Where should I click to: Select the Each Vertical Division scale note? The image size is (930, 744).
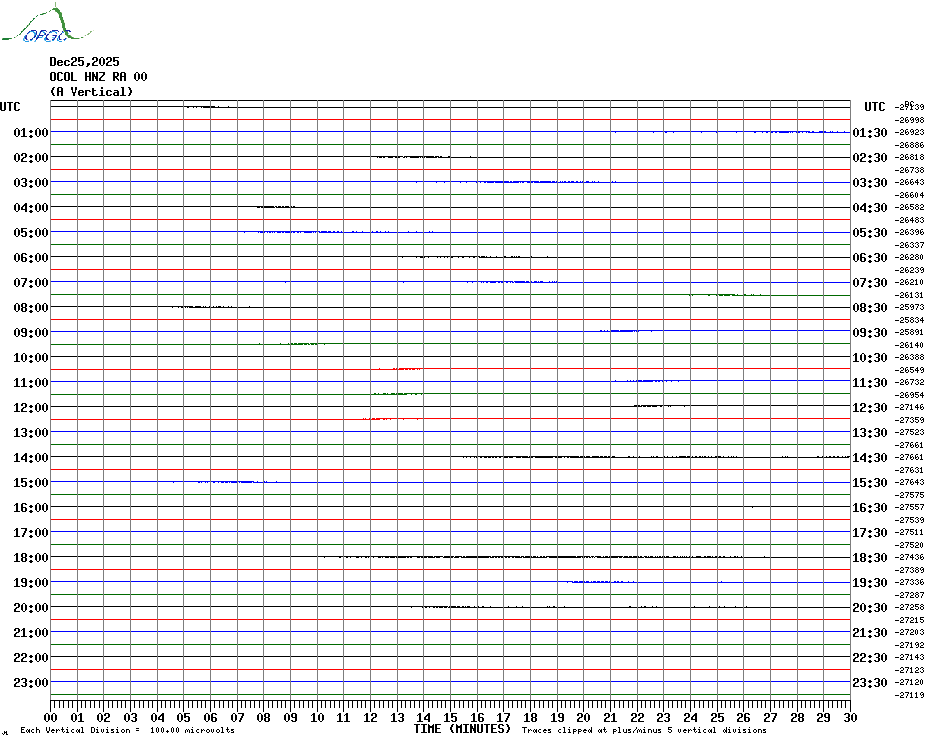(x=128, y=730)
